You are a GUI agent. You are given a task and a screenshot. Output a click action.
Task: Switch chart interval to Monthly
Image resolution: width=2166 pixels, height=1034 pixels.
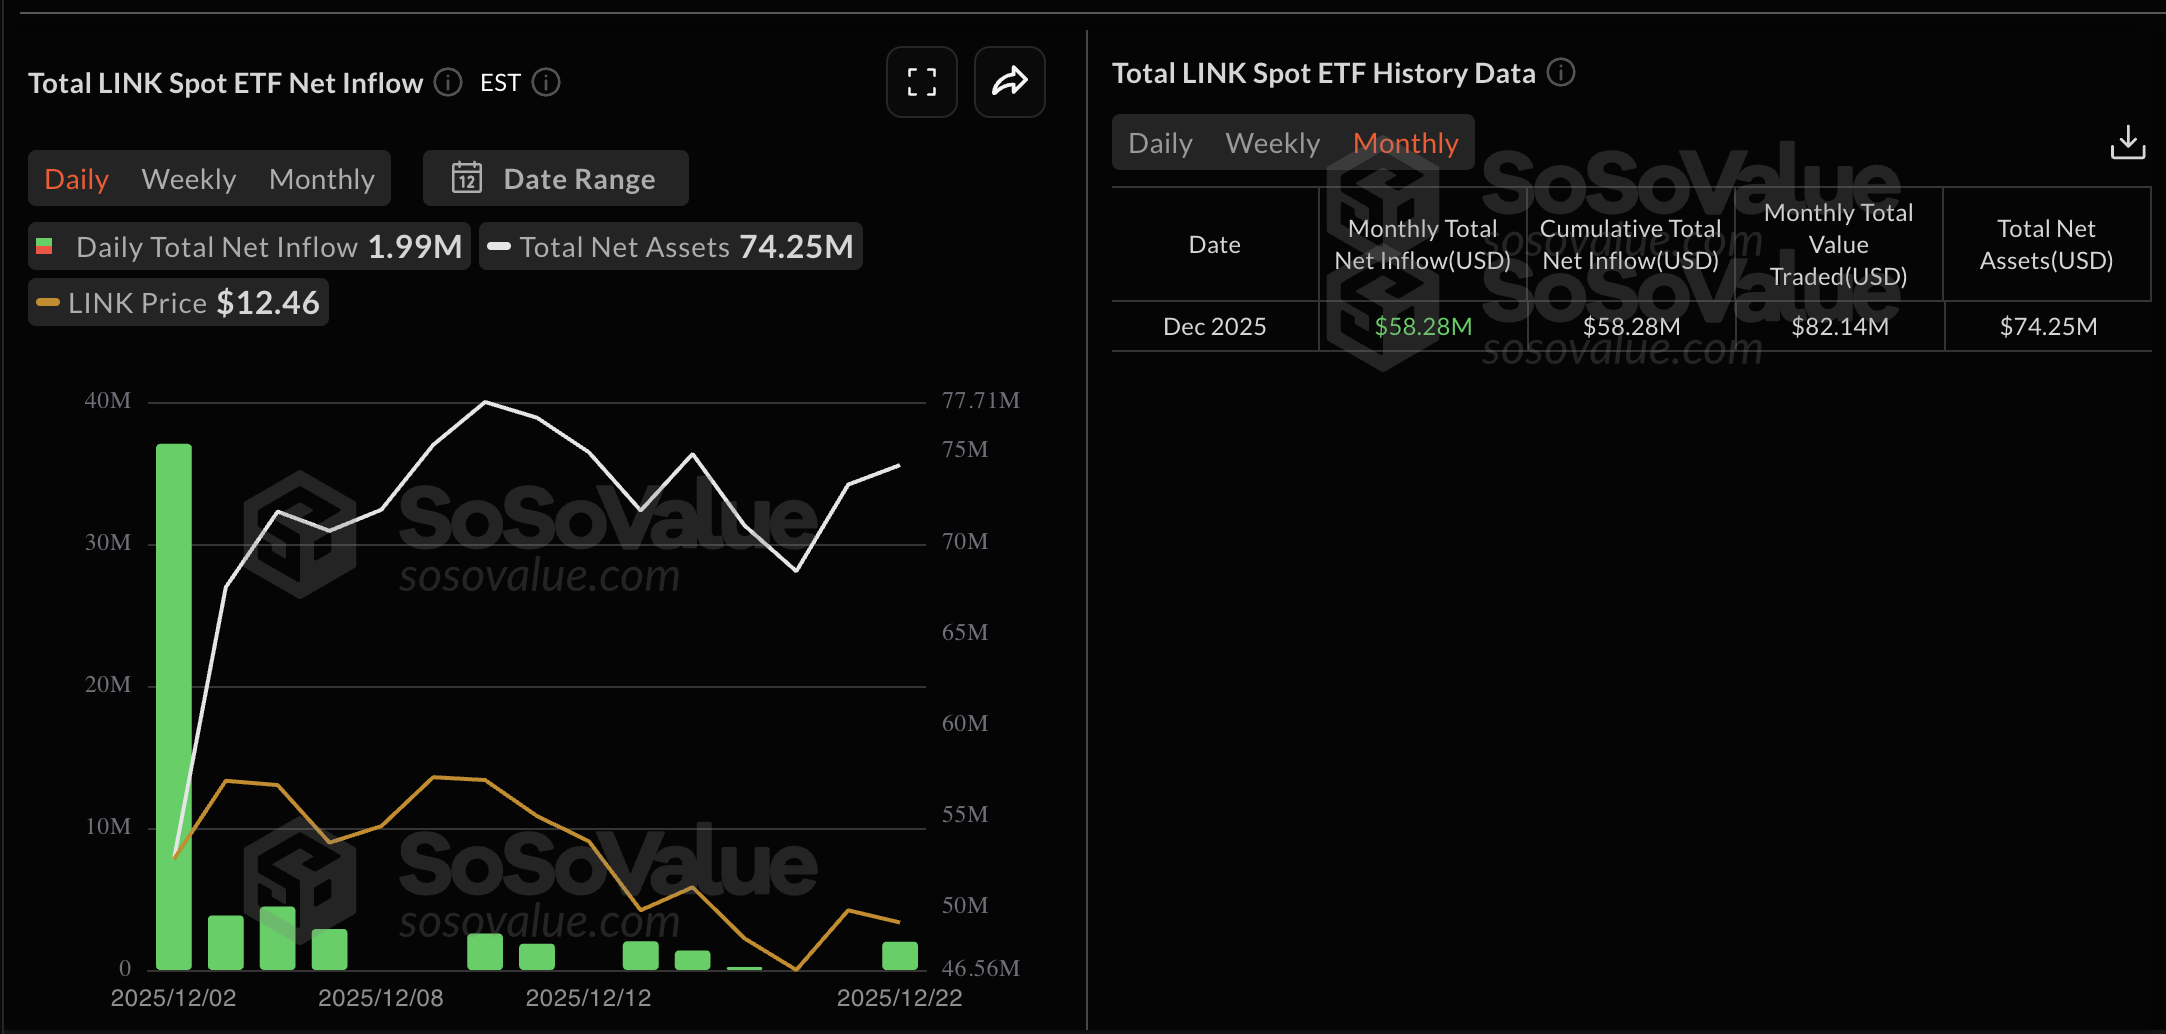pyautogui.click(x=322, y=178)
